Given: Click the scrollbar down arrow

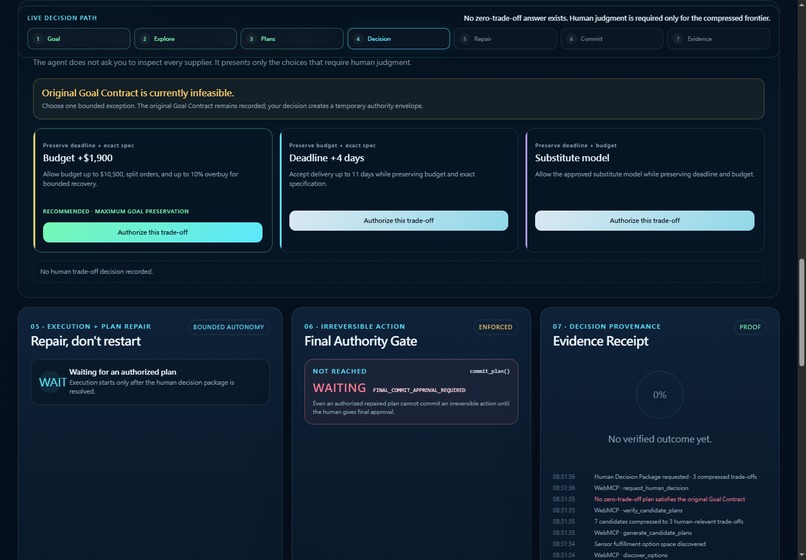Looking at the screenshot, I should [801, 554].
